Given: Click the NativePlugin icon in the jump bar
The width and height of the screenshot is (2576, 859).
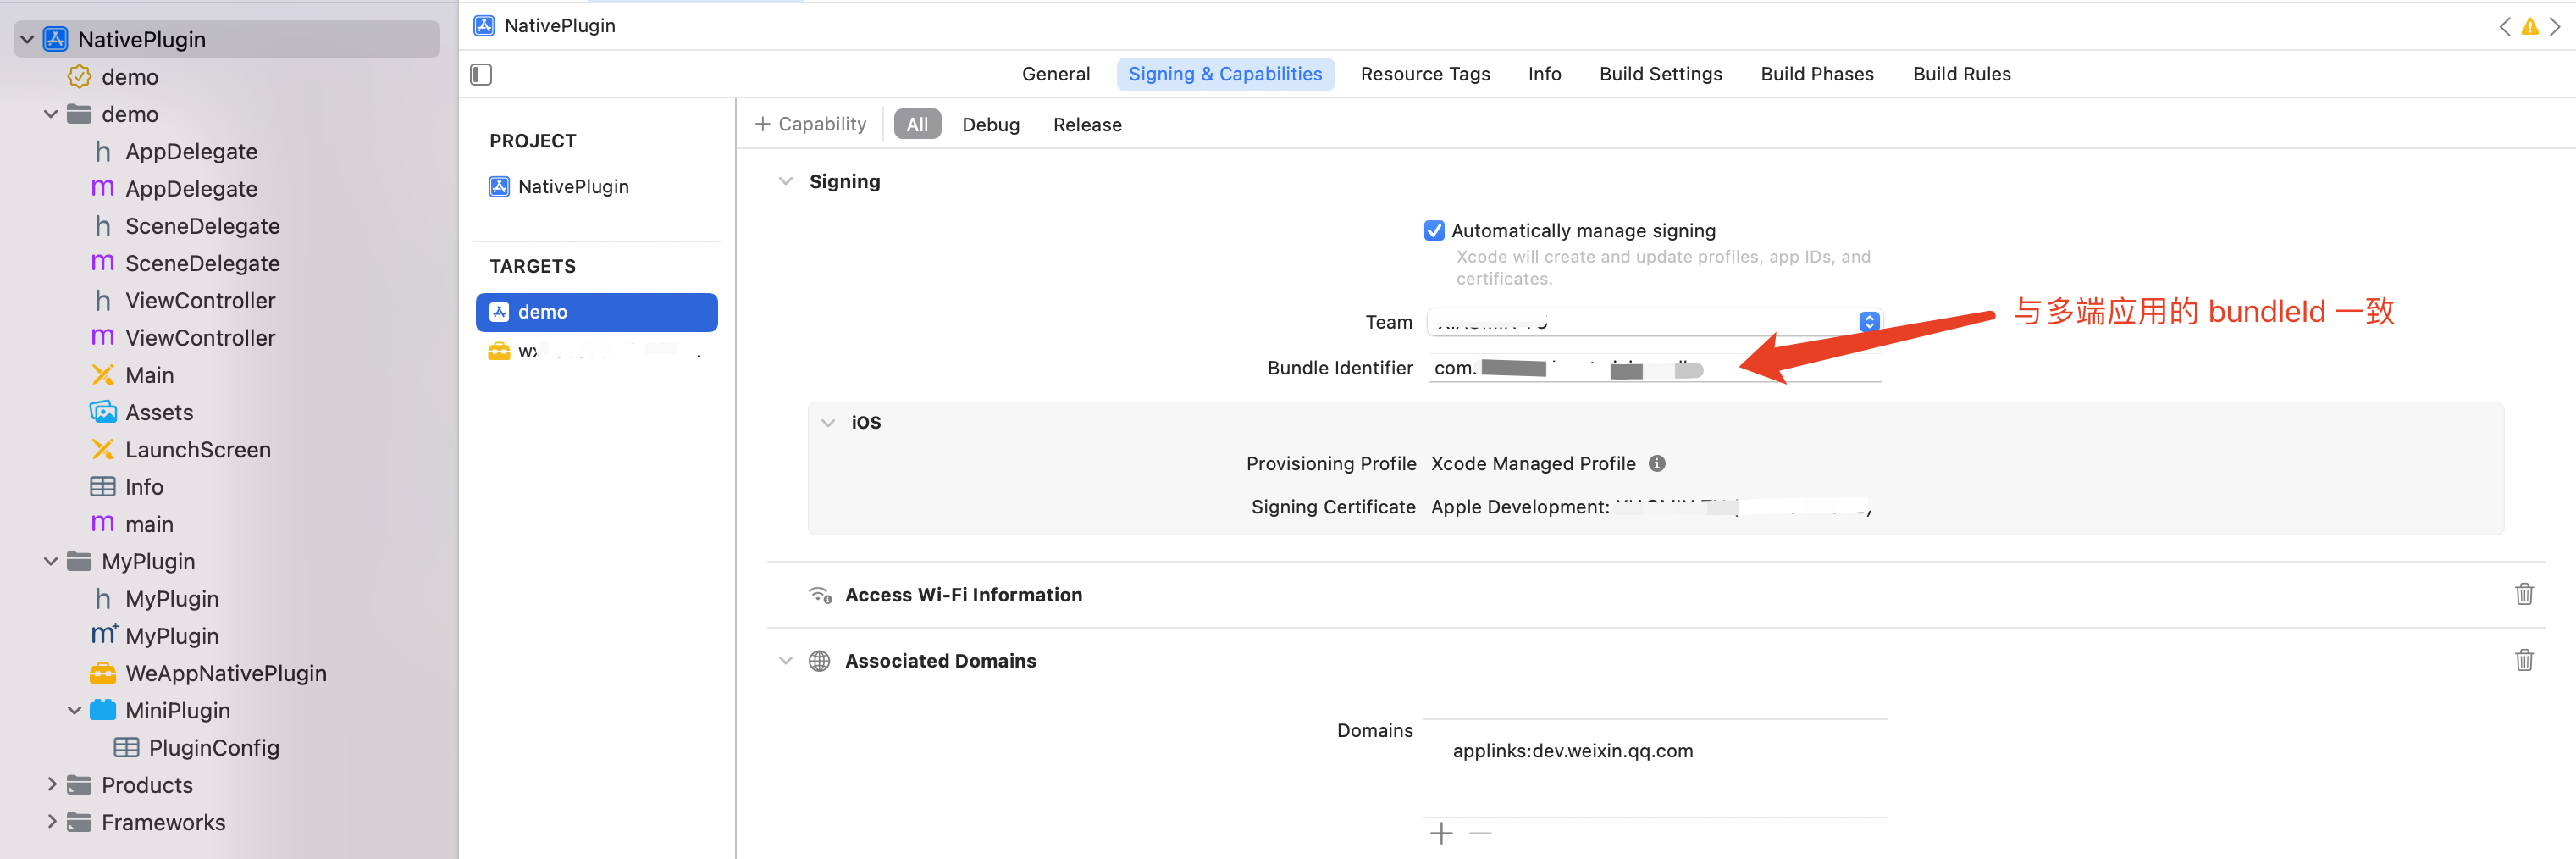Looking at the screenshot, I should [484, 26].
